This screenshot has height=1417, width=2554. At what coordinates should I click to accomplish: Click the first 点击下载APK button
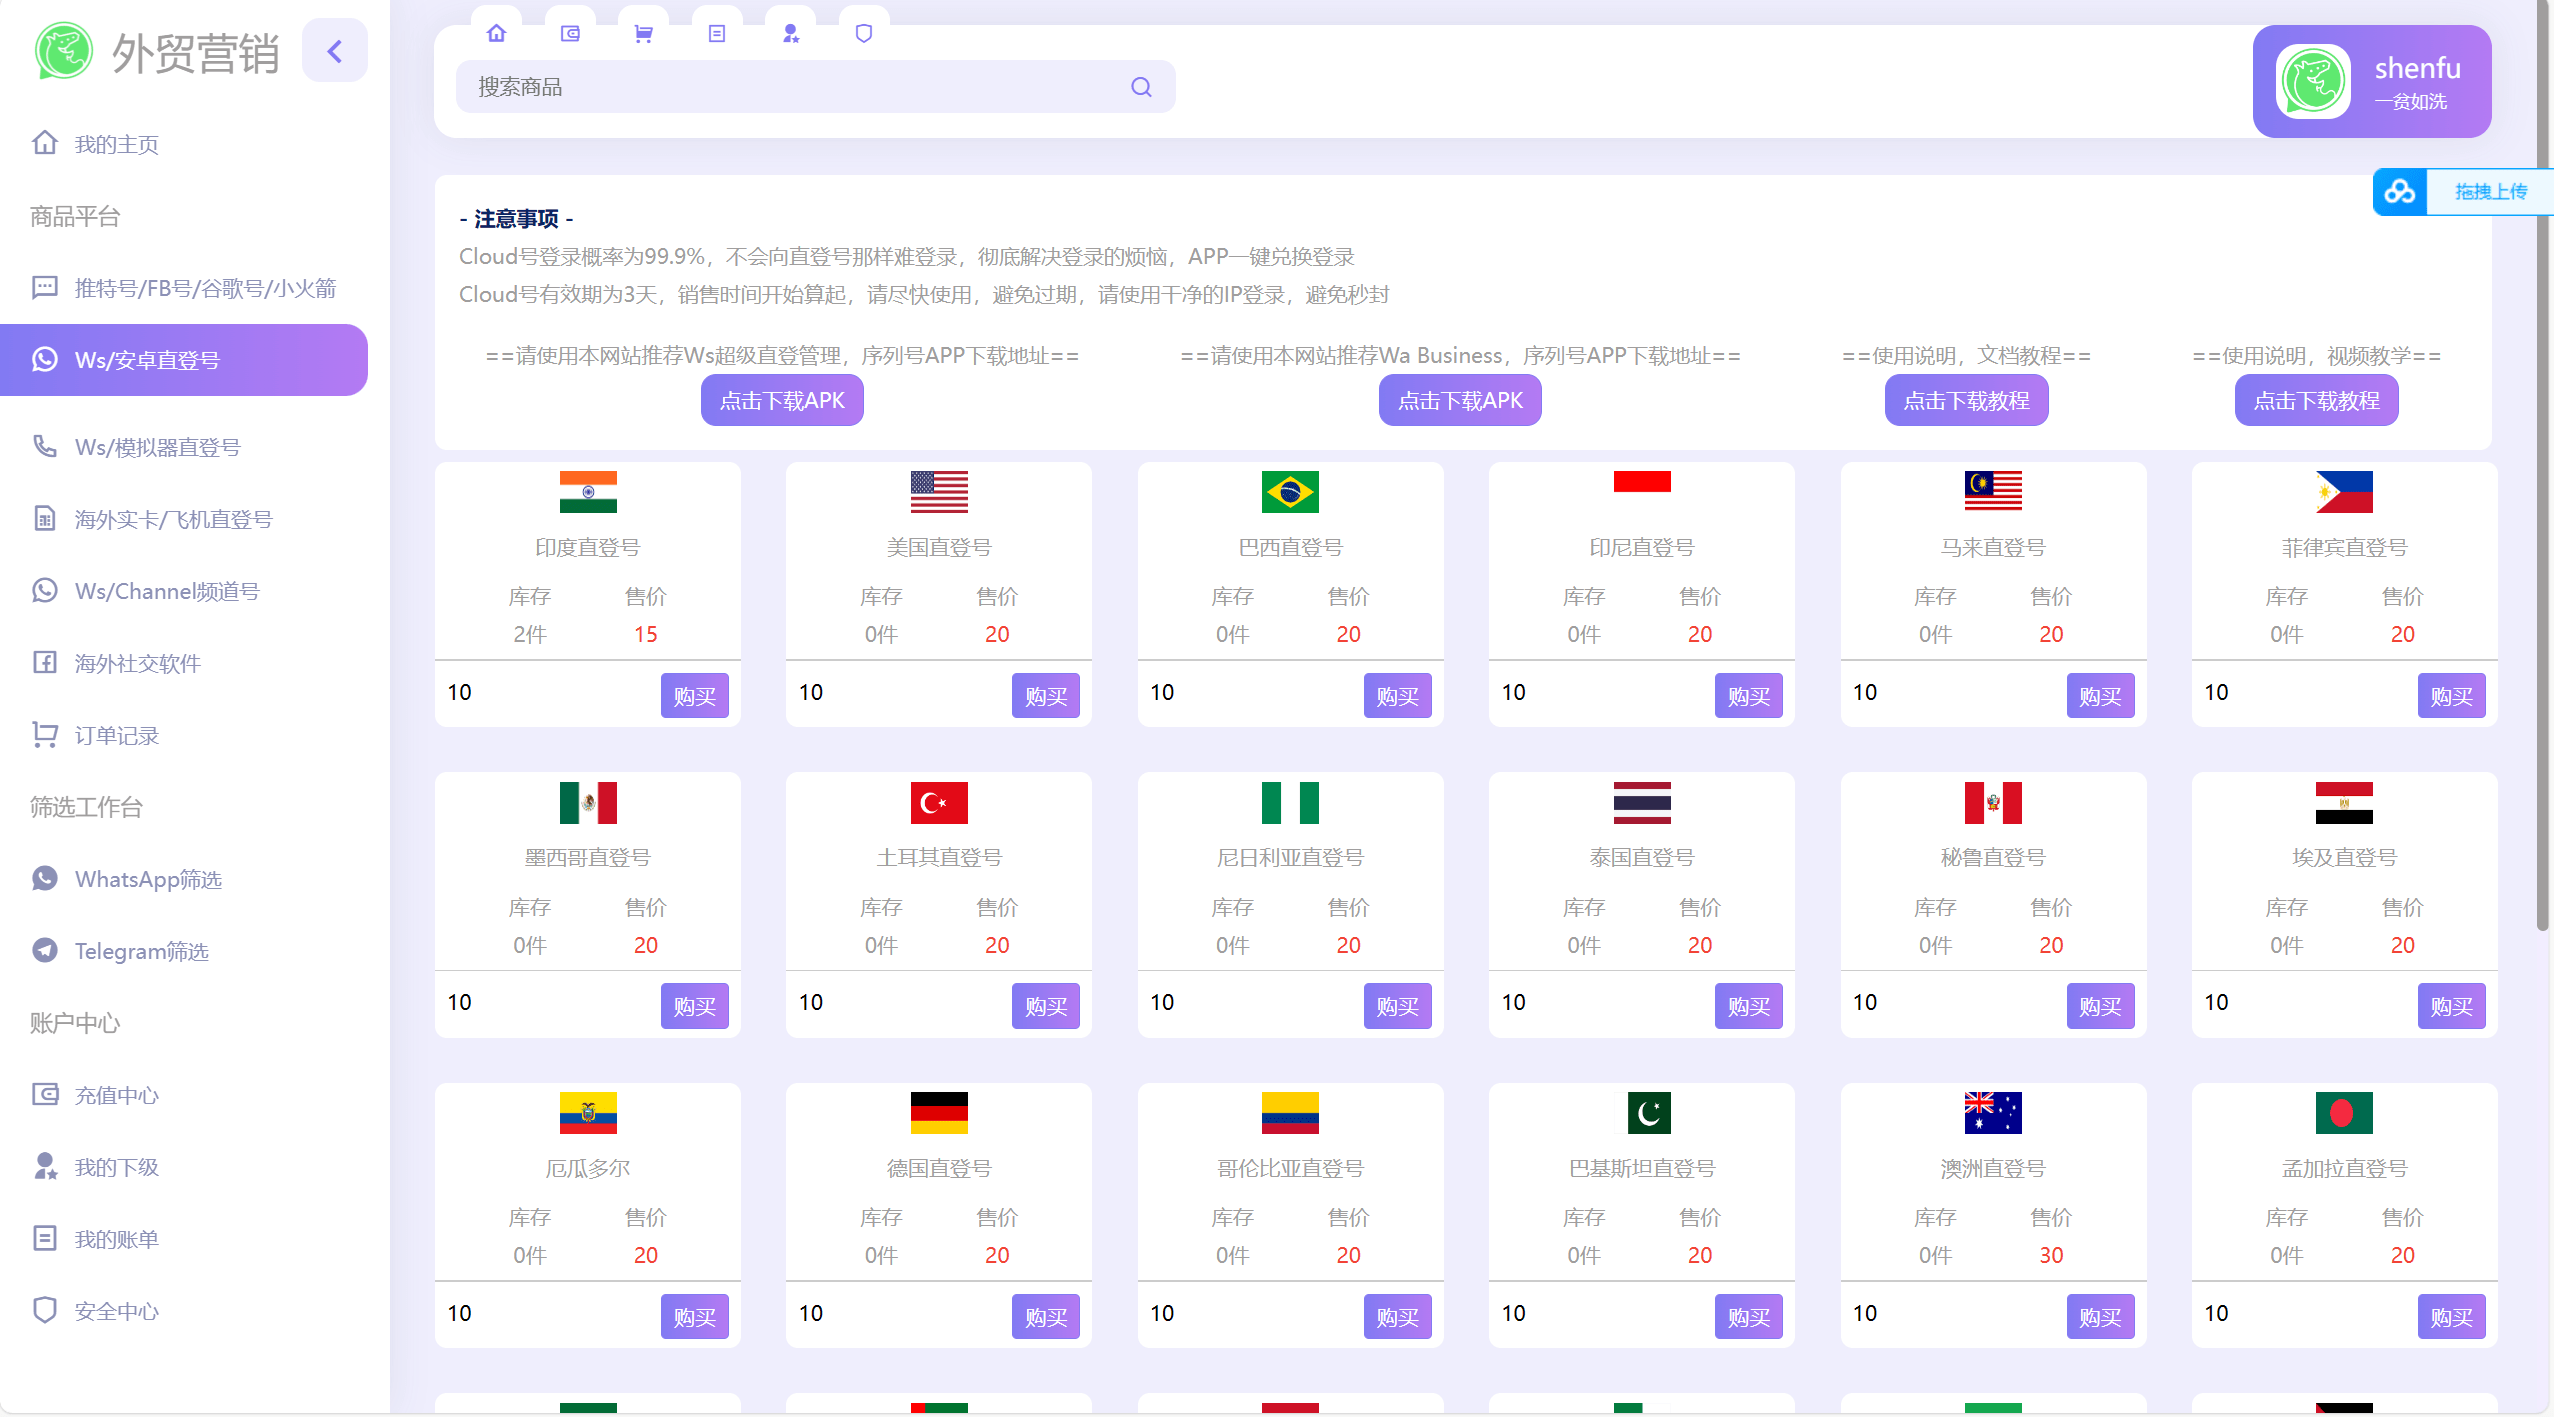tap(782, 400)
